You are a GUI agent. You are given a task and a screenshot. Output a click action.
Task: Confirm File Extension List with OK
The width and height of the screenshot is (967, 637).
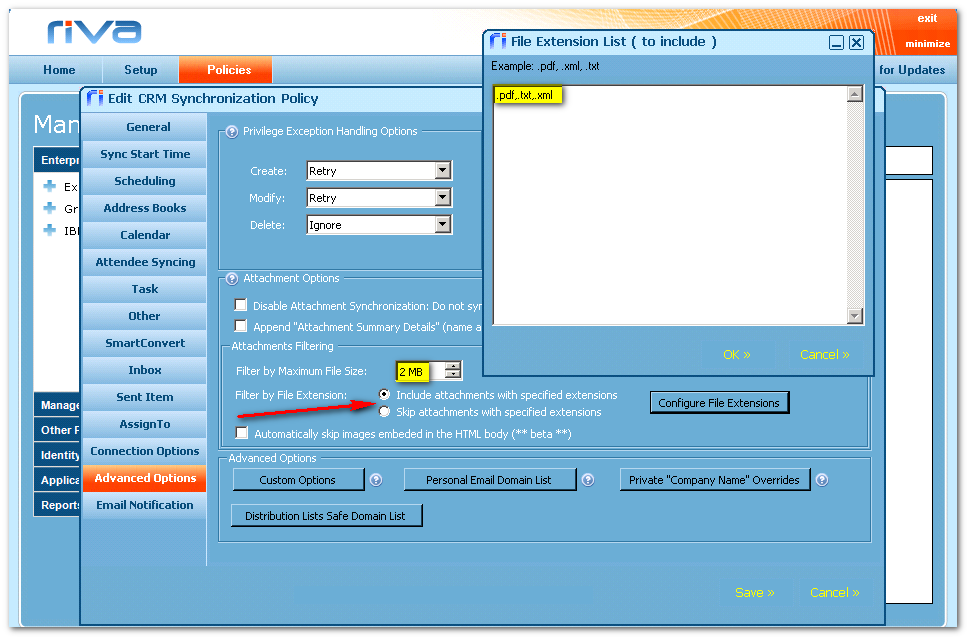pos(737,355)
